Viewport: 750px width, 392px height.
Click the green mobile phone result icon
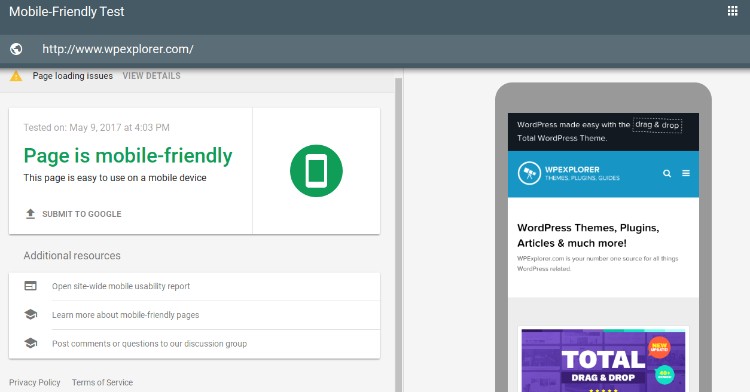pos(316,171)
